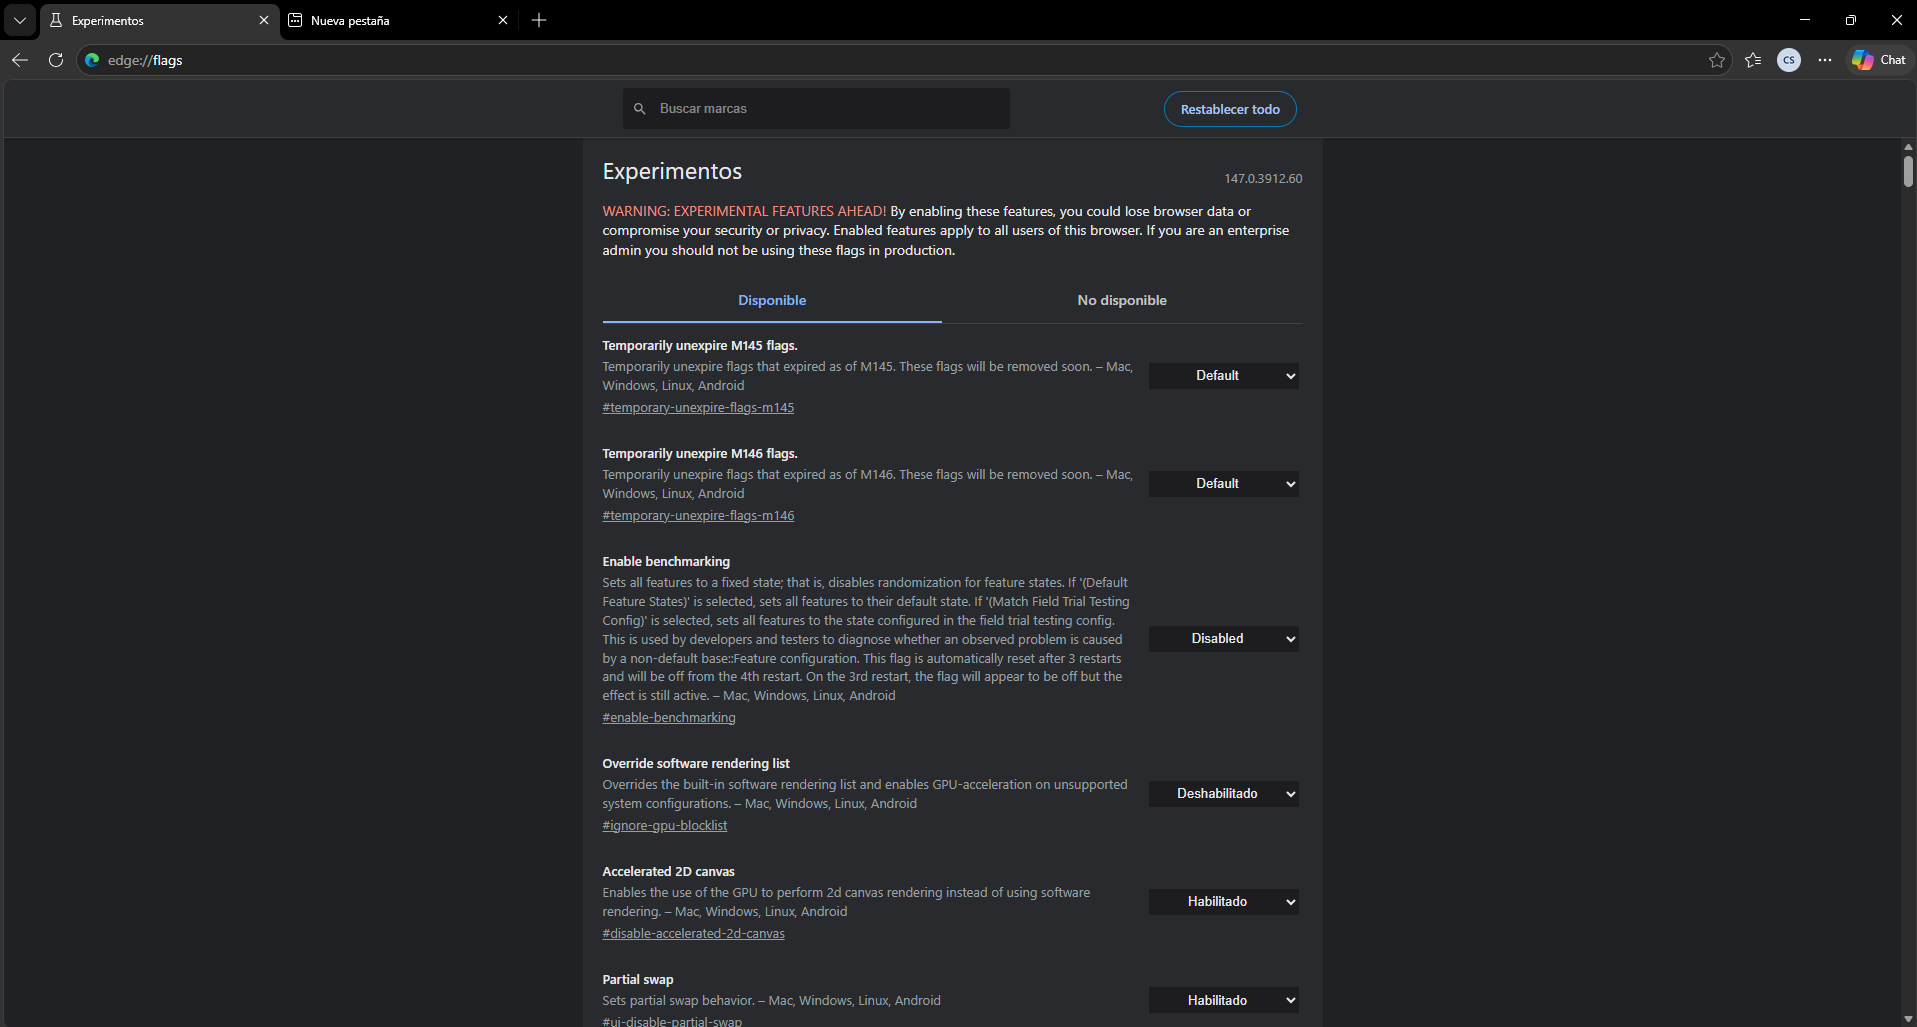The width and height of the screenshot is (1917, 1027).
Task: Open the tab actions menu chevron
Action: pos(20,20)
